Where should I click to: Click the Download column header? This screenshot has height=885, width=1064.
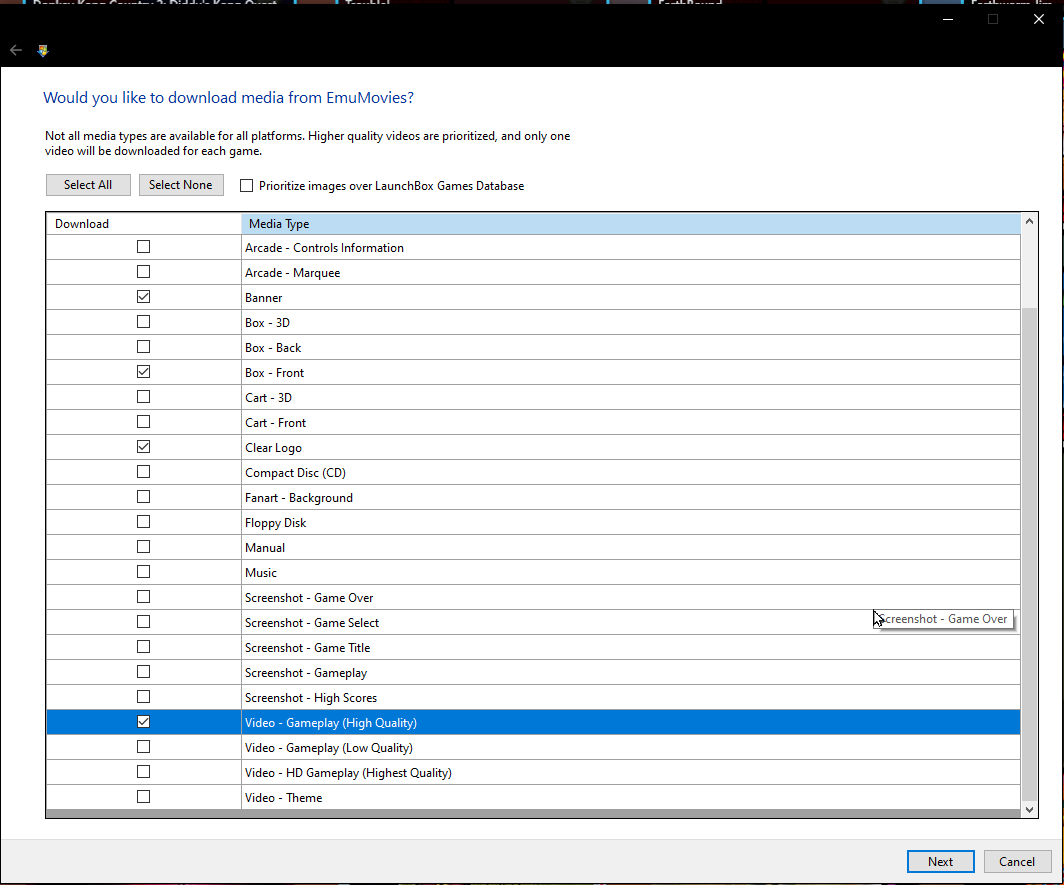[143, 224]
